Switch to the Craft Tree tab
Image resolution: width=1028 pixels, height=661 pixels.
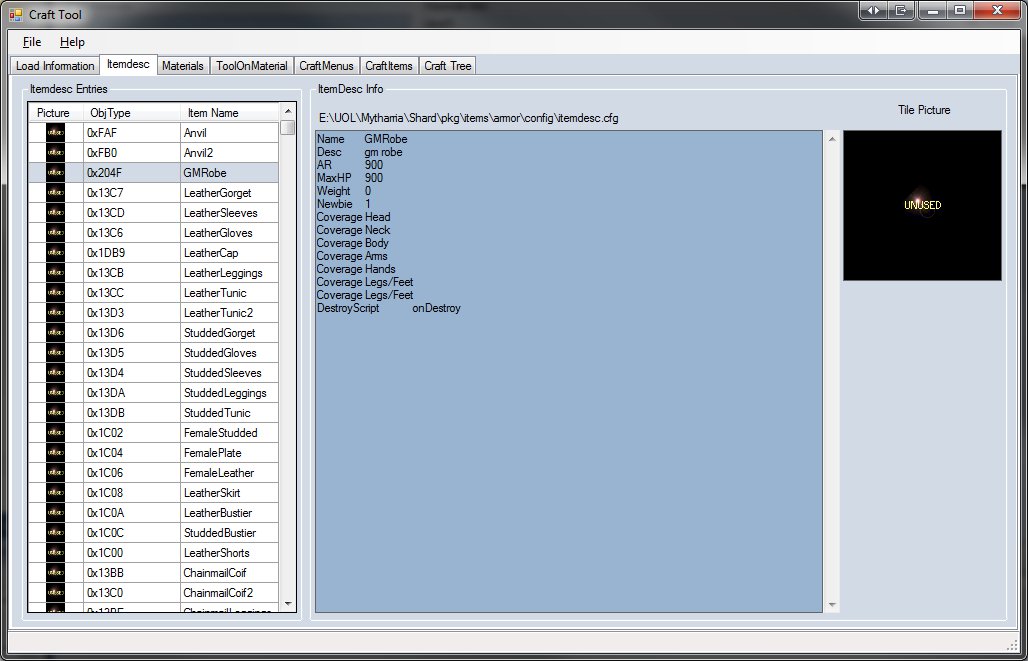pos(447,66)
